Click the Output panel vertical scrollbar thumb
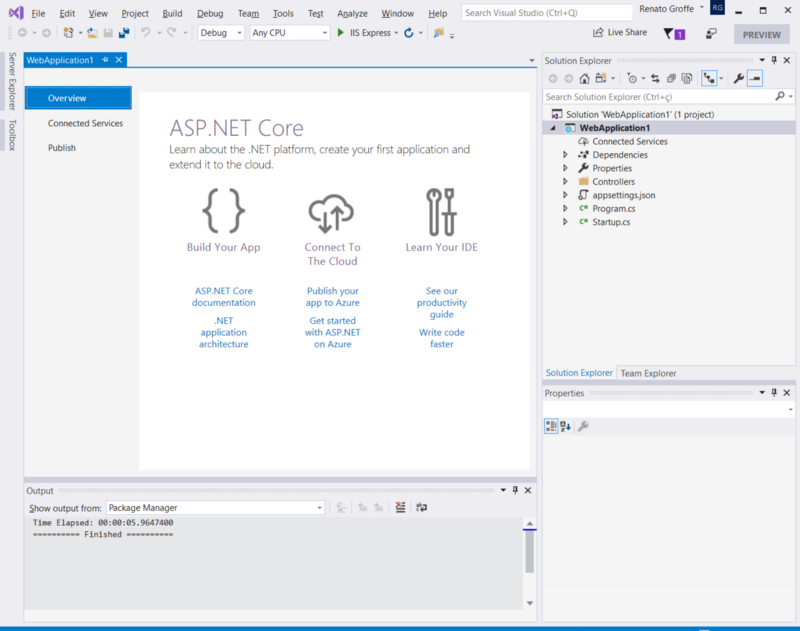The height and width of the screenshot is (631, 800). pyautogui.click(x=530, y=552)
